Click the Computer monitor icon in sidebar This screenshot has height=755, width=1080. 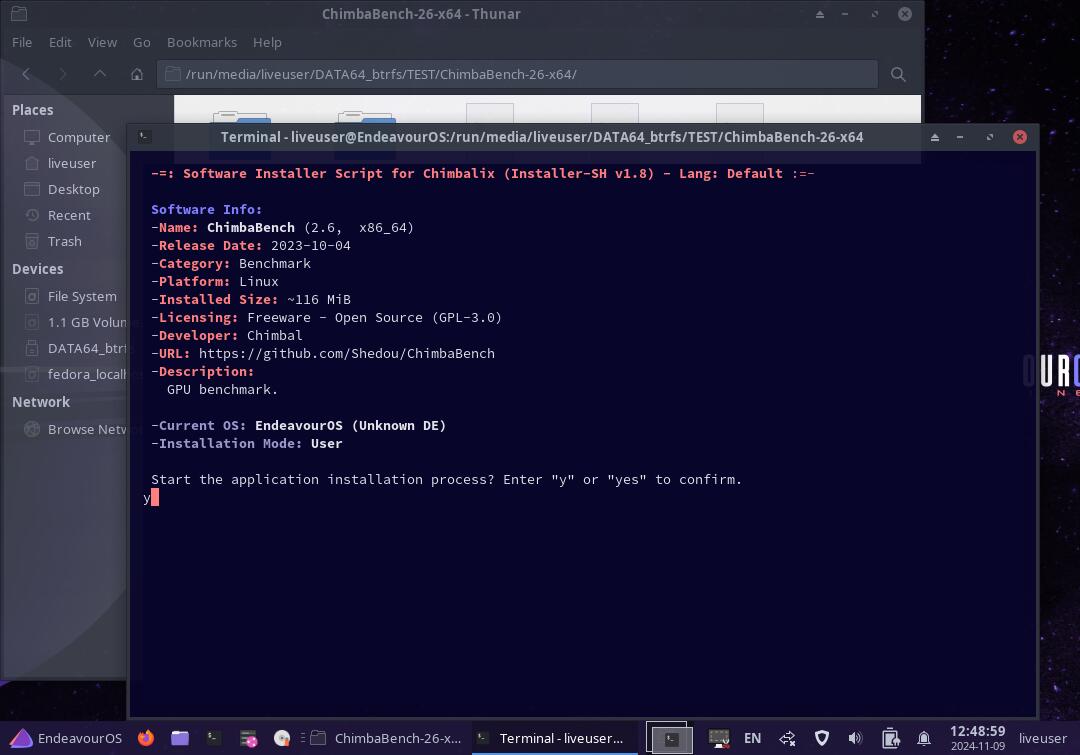pyautogui.click(x=32, y=137)
